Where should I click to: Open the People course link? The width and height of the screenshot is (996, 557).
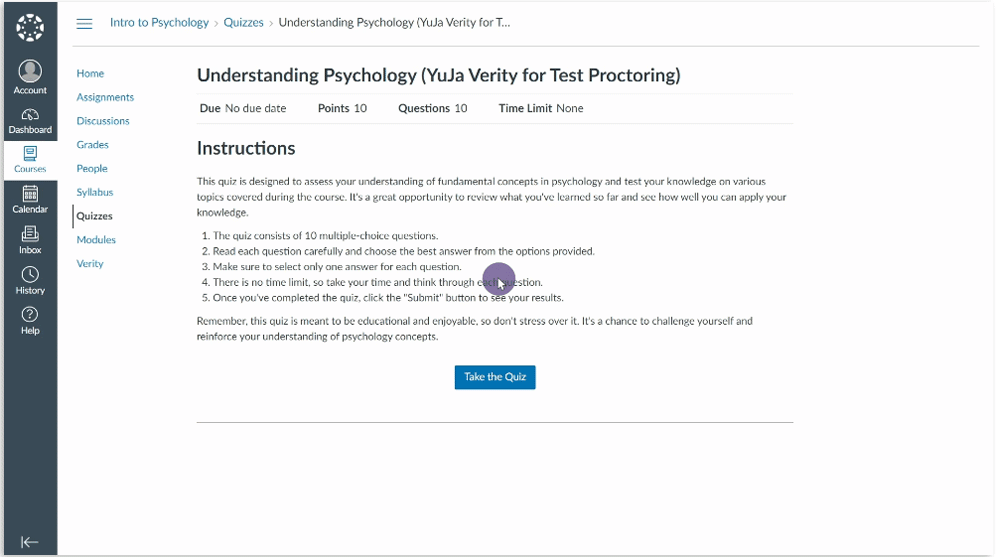pos(92,168)
